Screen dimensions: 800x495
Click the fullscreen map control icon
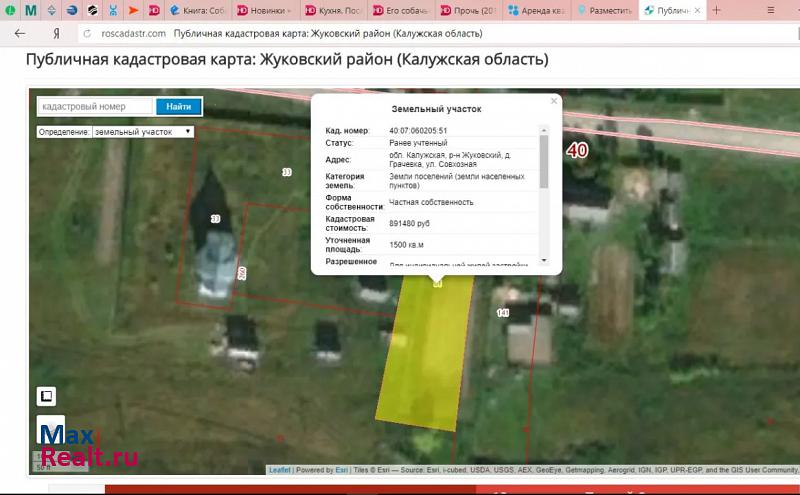pyautogui.click(x=45, y=396)
